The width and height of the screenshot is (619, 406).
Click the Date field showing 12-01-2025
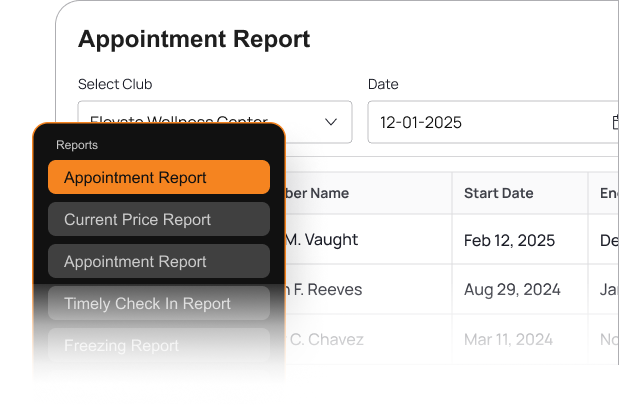click(x=490, y=123)
